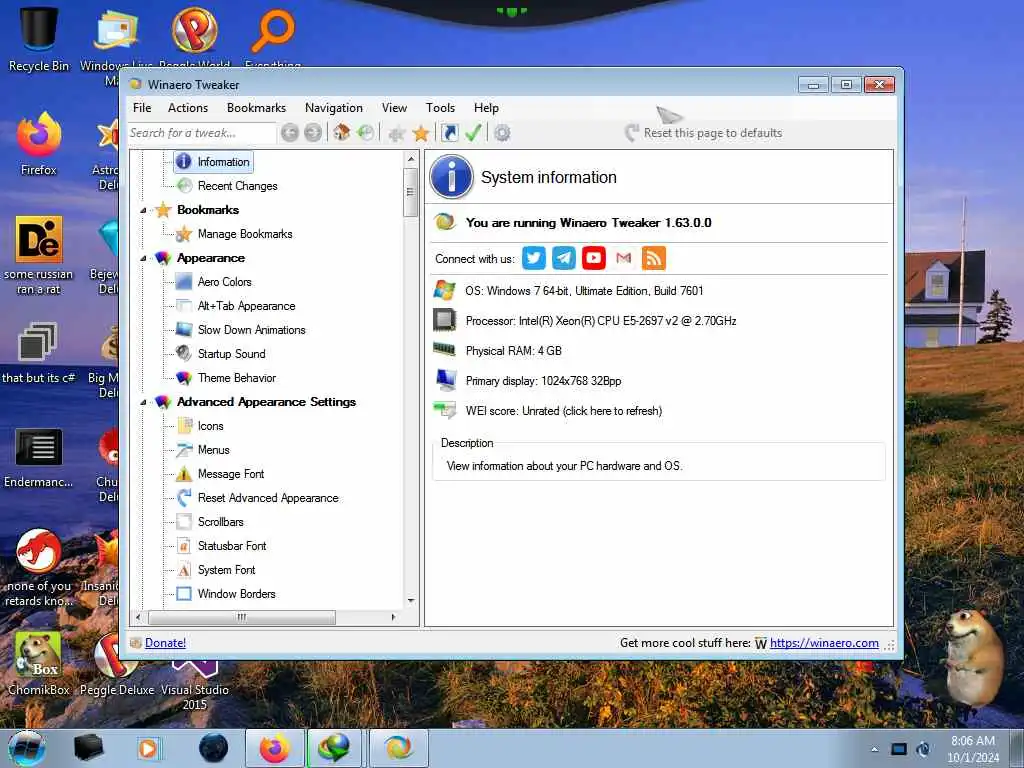Select Icons tree item

pos(210,426)
